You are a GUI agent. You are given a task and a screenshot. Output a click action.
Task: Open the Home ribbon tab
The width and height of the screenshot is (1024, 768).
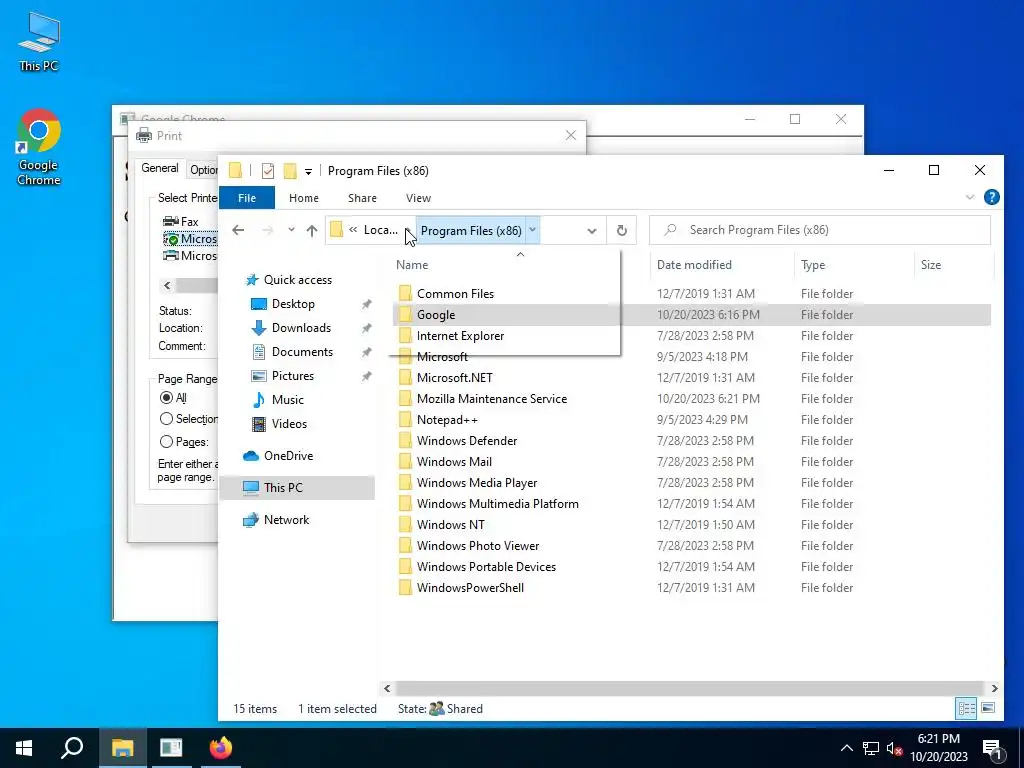[x=304, y=198]
